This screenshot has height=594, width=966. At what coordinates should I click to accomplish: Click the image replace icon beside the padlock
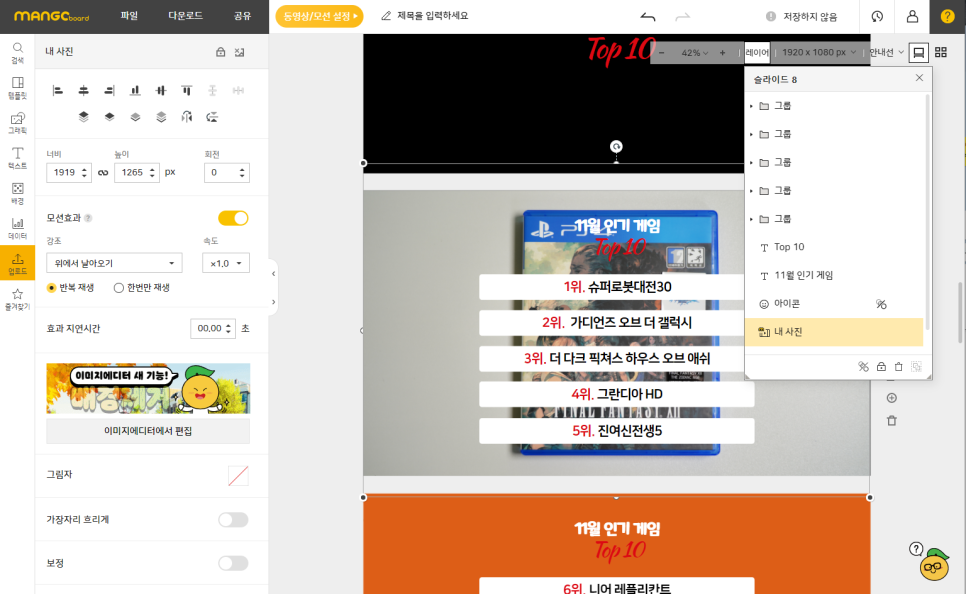240,52
